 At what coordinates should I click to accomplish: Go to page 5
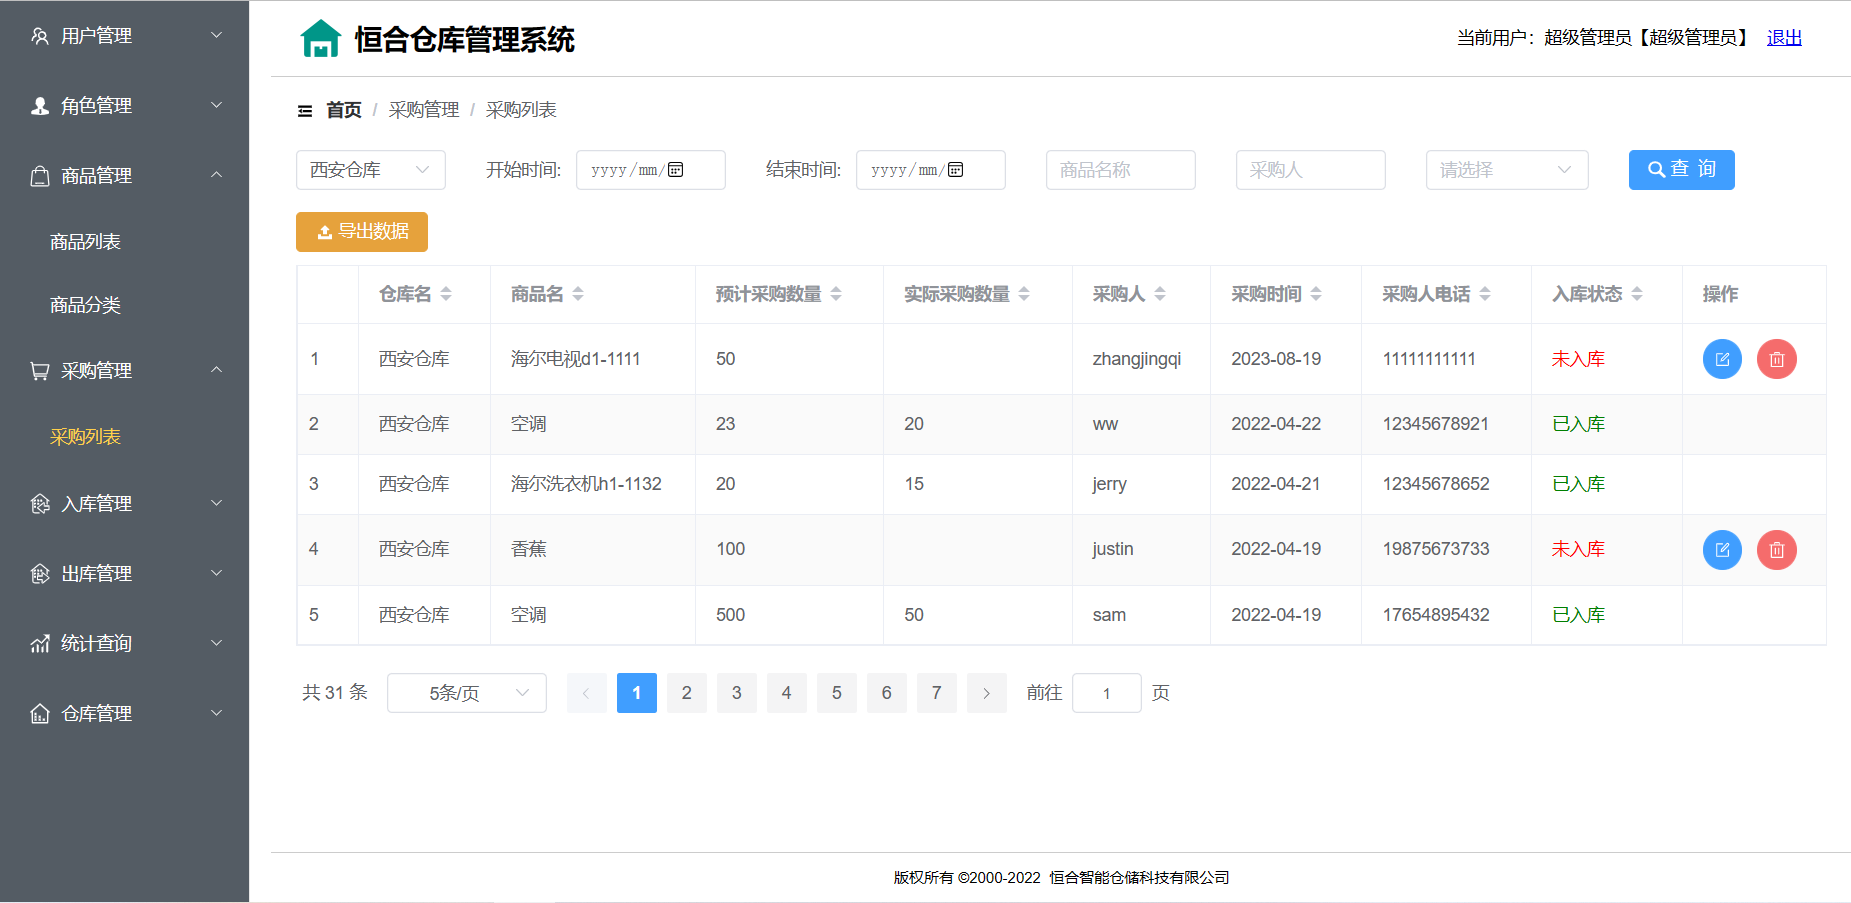[x=837, y=693]
